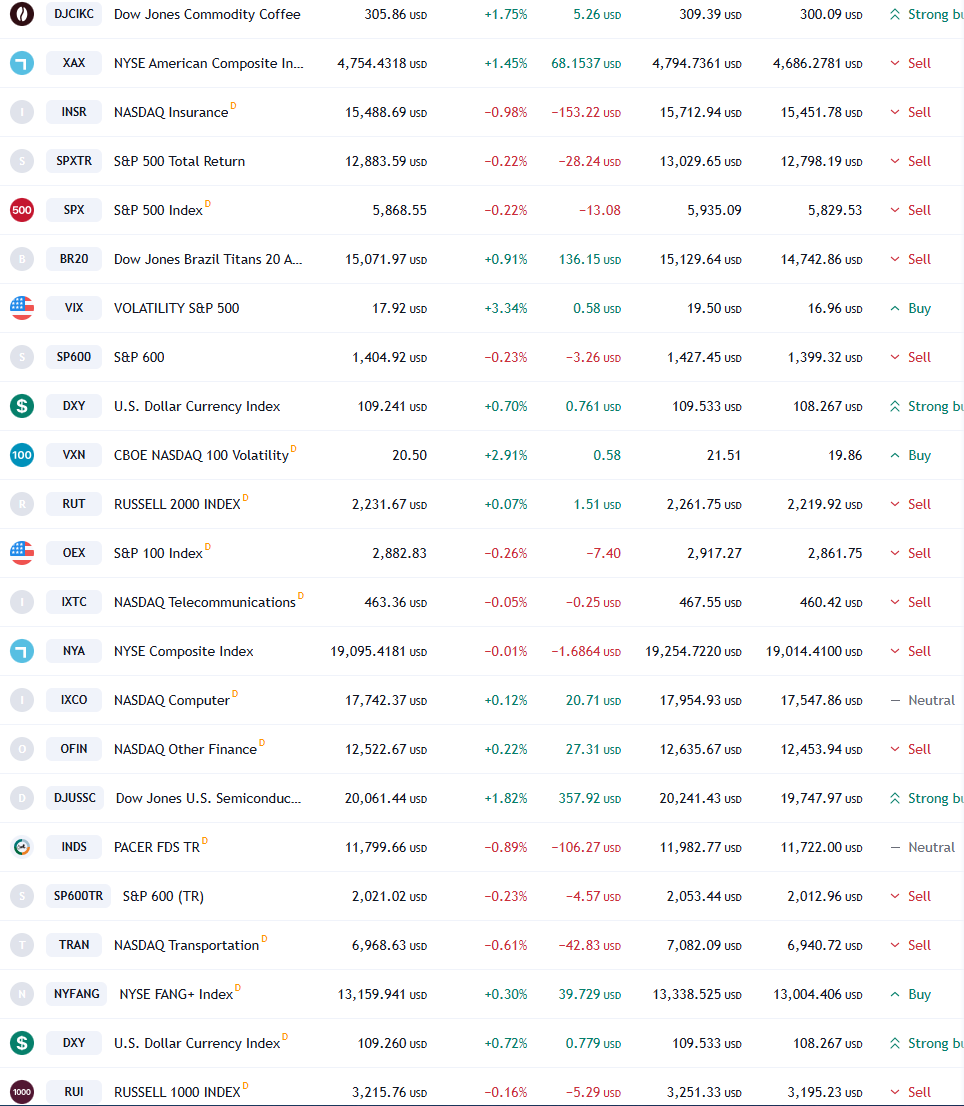Open the VIX ticker badge
Viewport: 964px width, 1106px height.
coord(74,308)
